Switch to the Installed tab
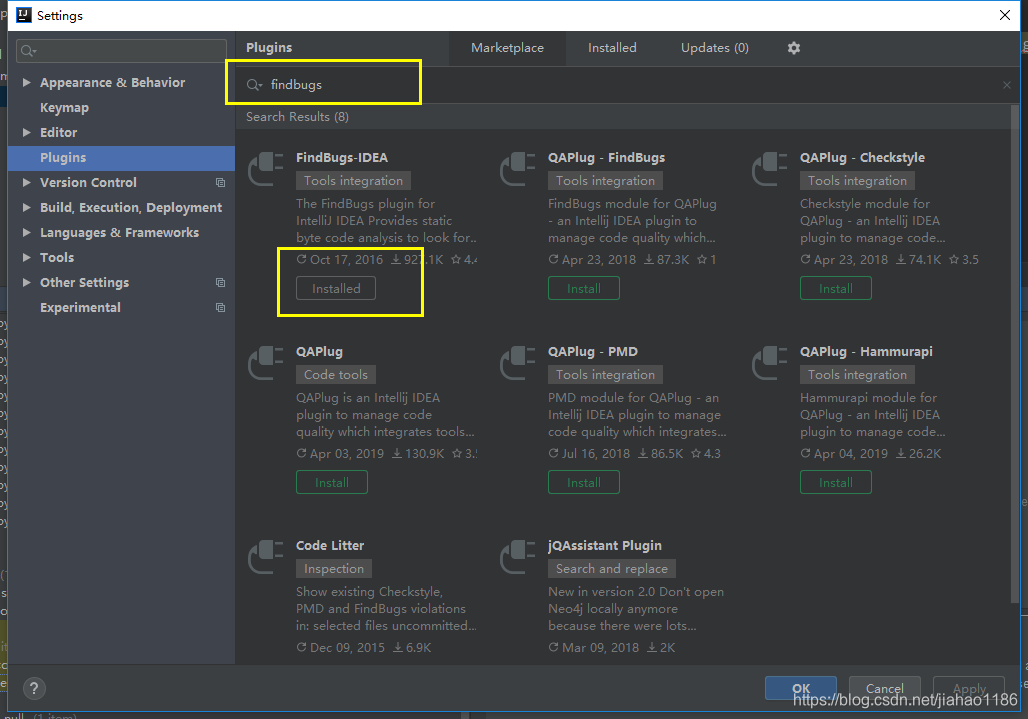The image size is (1028, 719). point(611,47)
